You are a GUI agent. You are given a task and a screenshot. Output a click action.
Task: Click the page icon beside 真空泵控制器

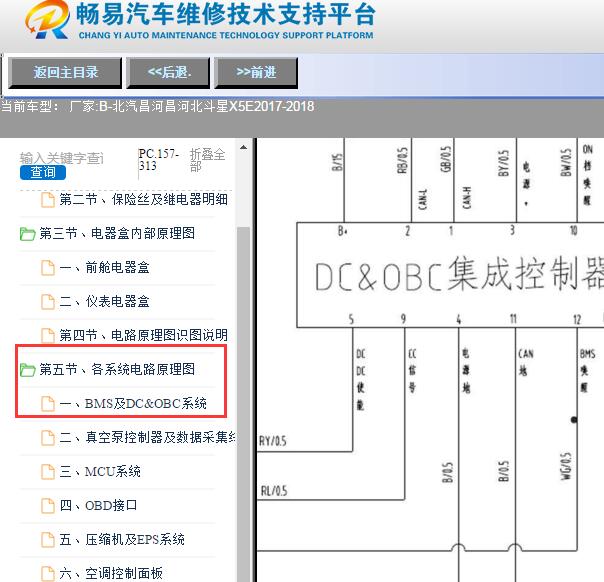(x=48, y=438)
